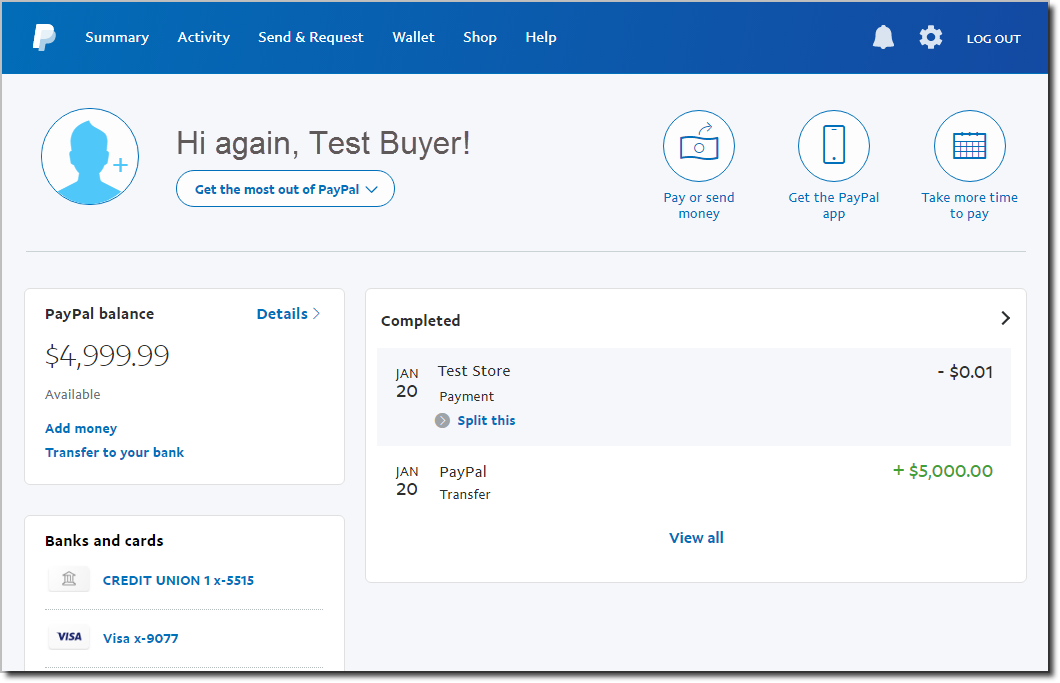
Task: Open the notifications bell
Action: (x=883, y=38)
